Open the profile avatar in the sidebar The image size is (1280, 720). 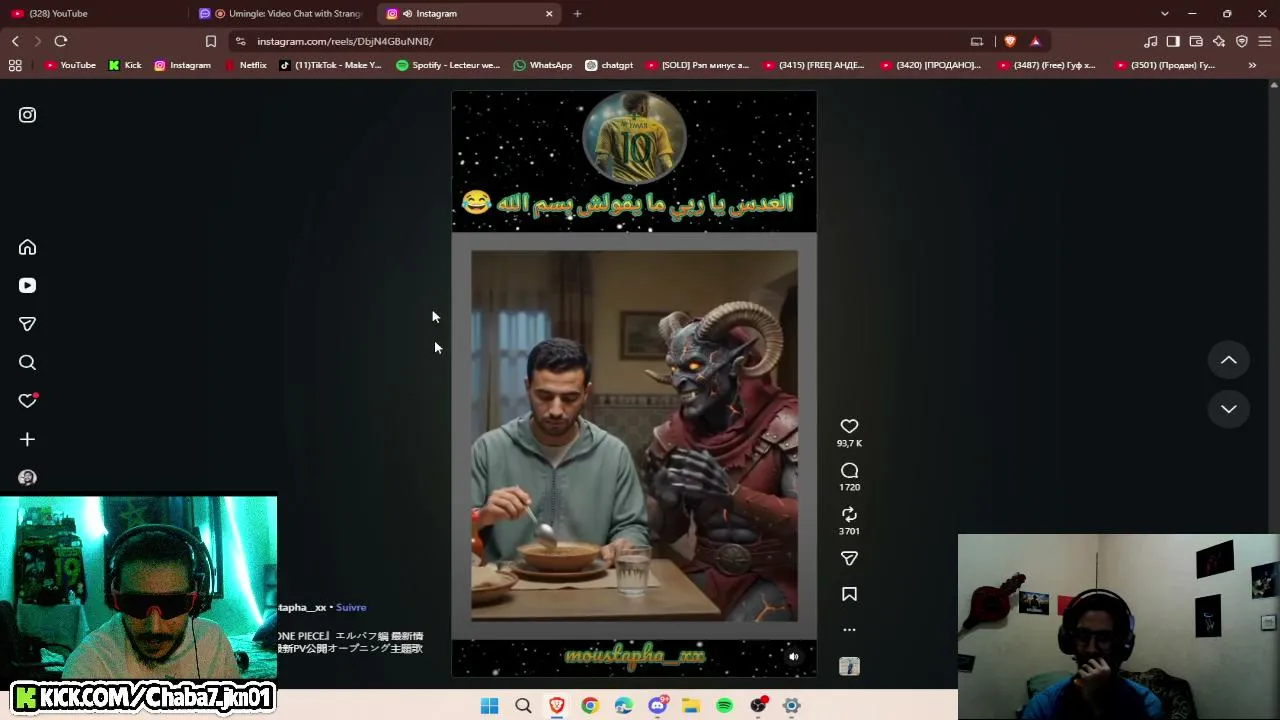click(27, 478)
